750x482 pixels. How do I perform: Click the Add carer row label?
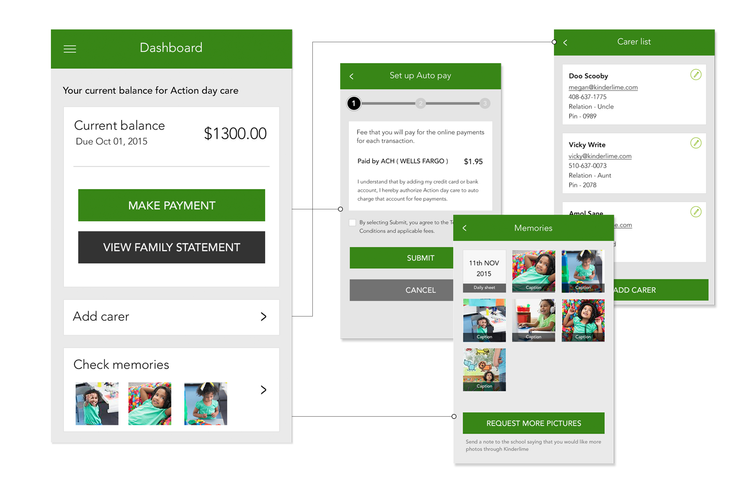101,317
